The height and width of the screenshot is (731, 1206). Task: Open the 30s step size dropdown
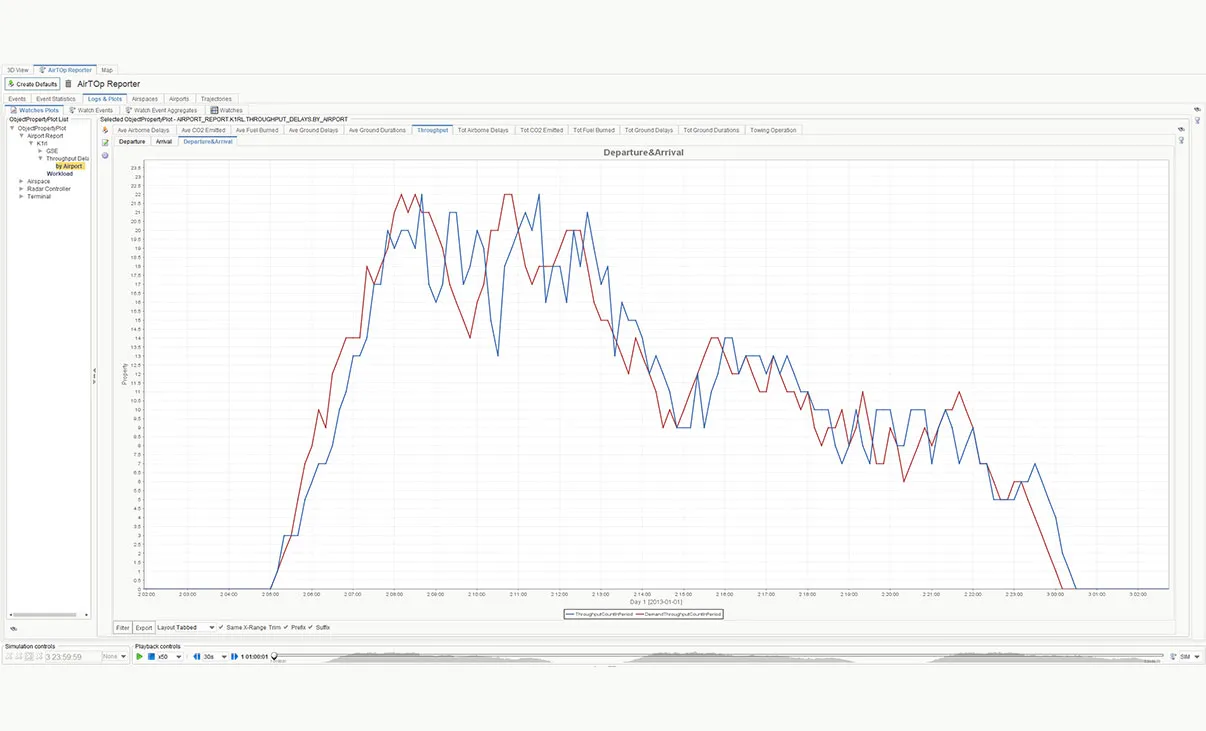tap(216, 656)
